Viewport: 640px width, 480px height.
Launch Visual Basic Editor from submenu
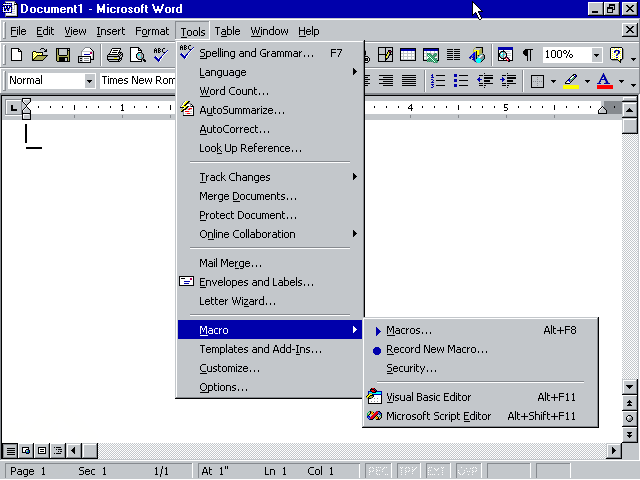[480, 397]
